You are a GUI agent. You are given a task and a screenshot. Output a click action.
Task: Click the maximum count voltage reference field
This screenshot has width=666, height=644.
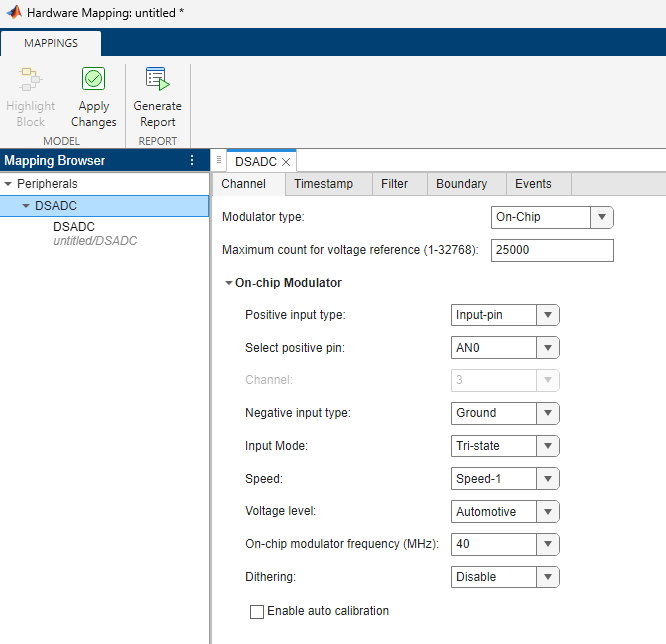tap(552, 249)
